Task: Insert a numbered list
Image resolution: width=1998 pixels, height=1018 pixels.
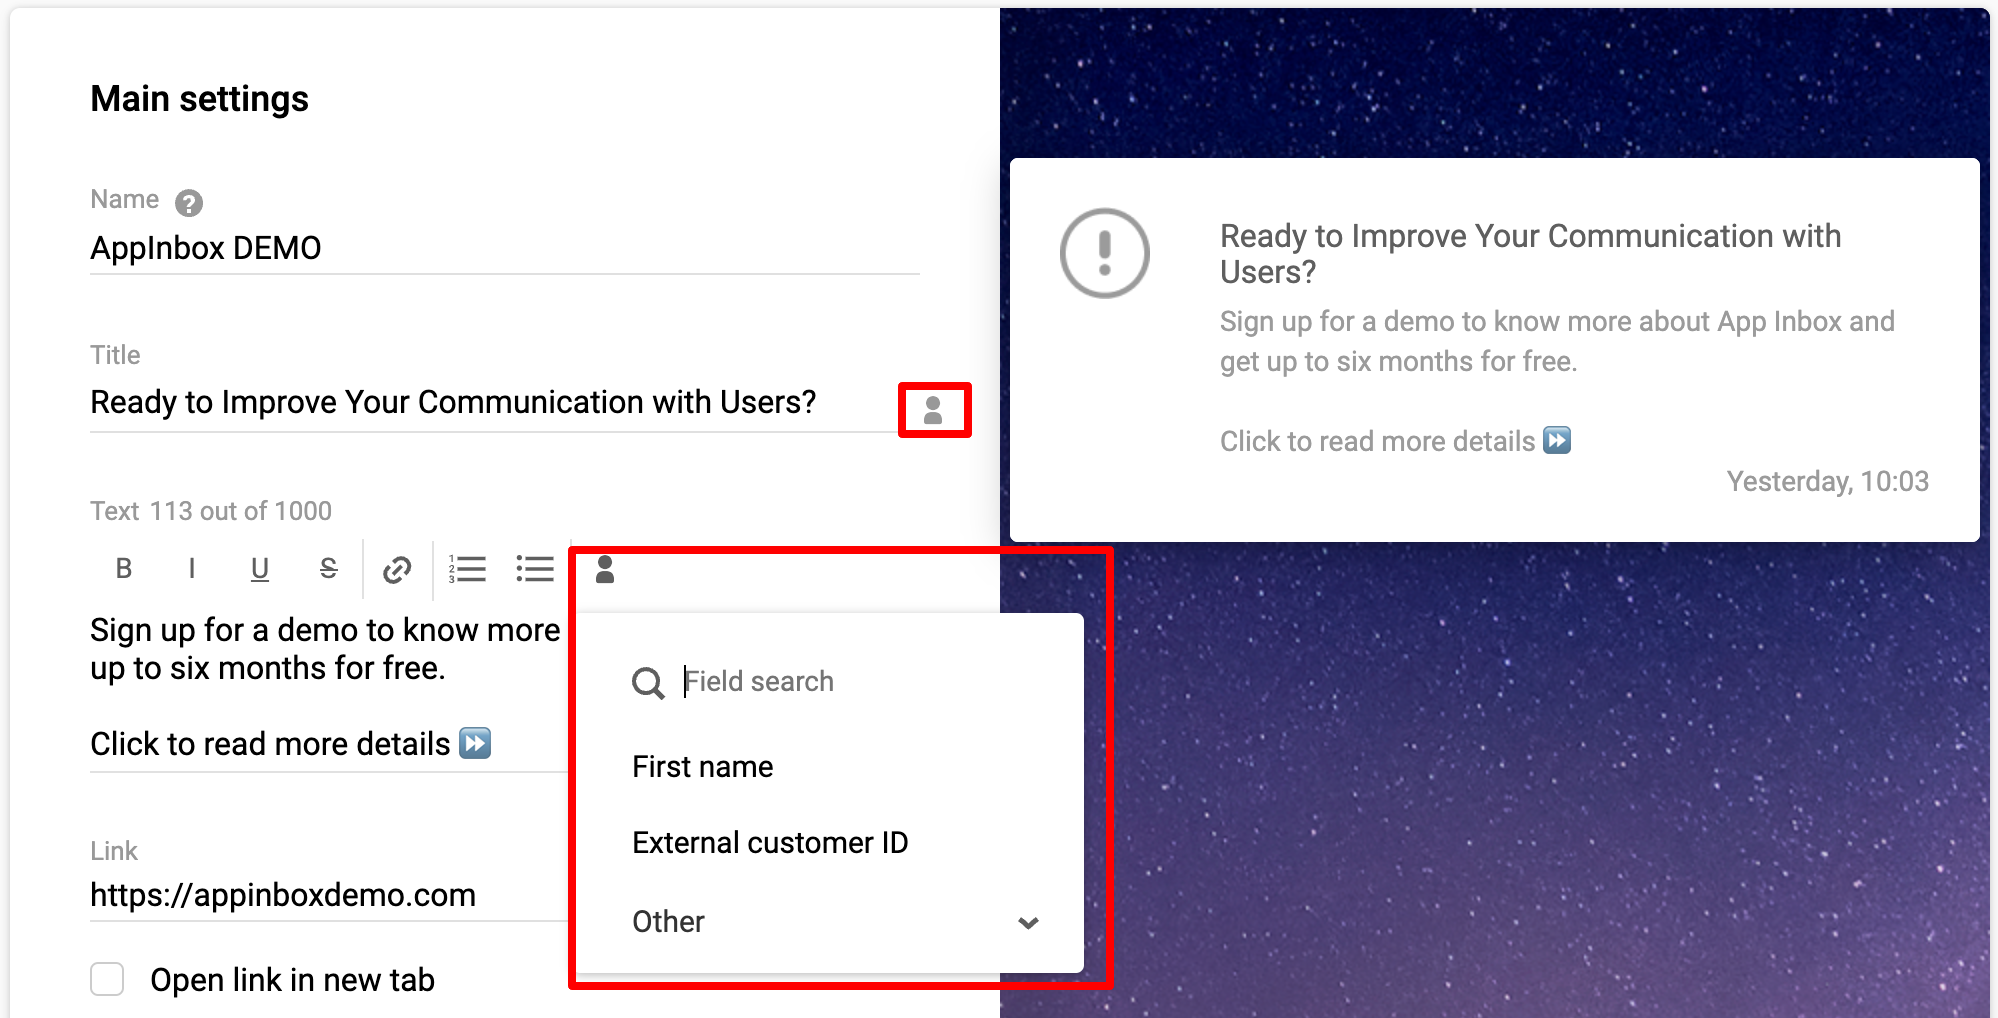Action: coord(467,569)
